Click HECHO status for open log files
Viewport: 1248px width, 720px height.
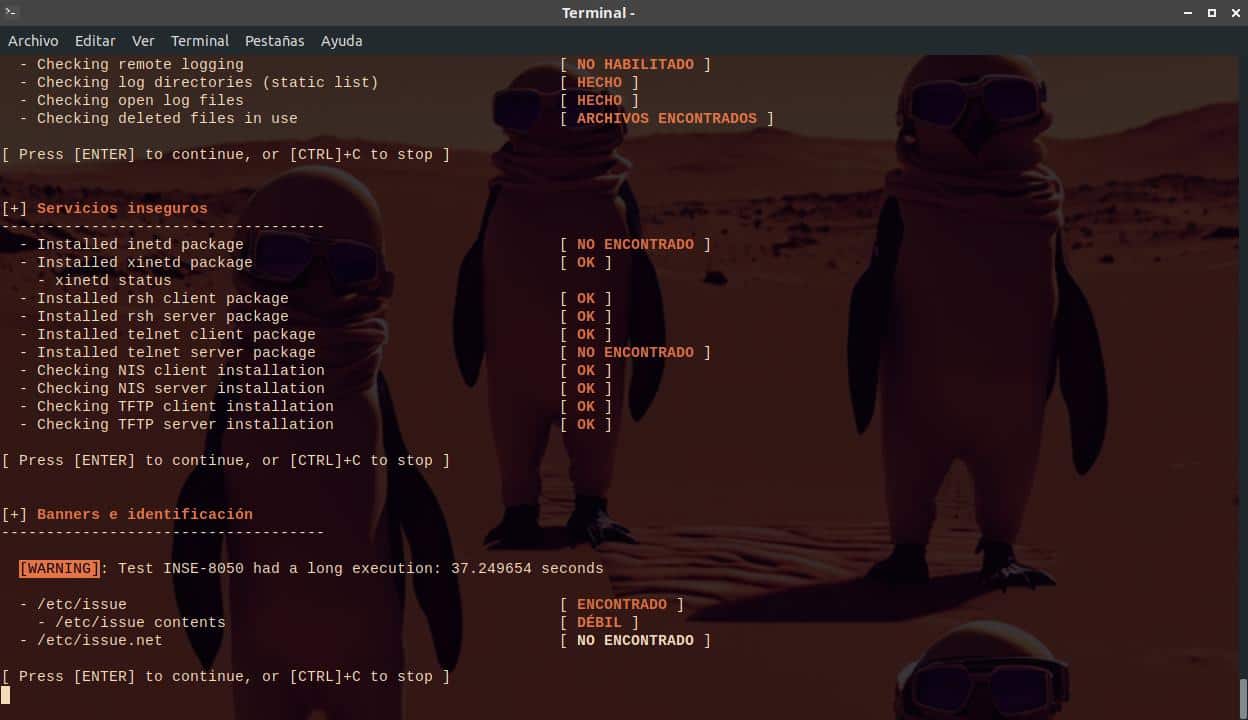click(599, 100)
